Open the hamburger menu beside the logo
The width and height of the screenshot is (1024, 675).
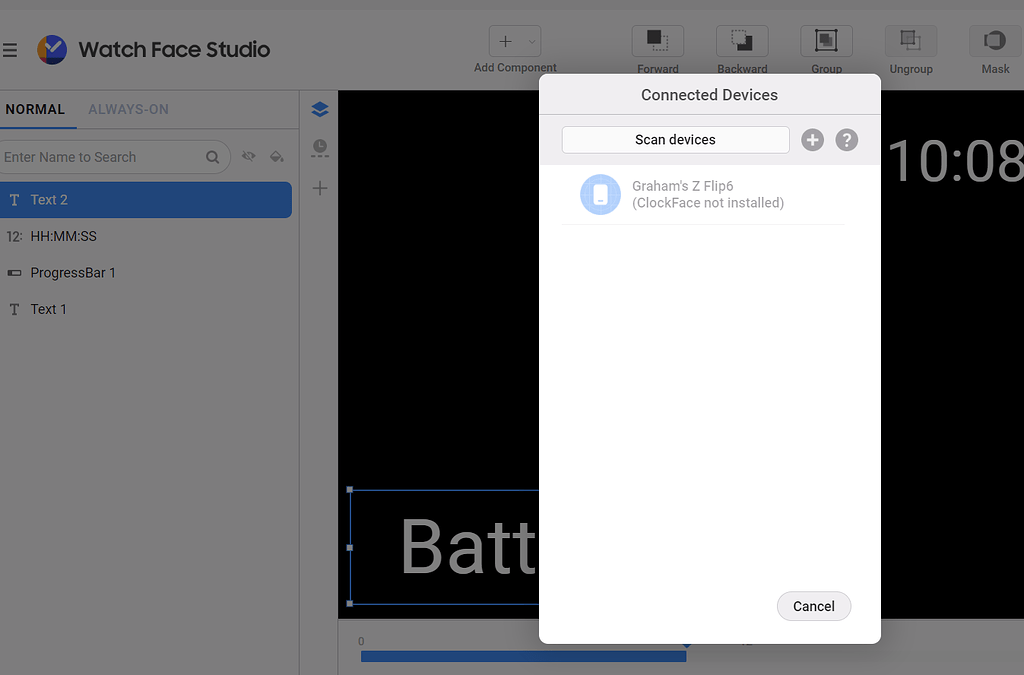click(x=12, y=49)
